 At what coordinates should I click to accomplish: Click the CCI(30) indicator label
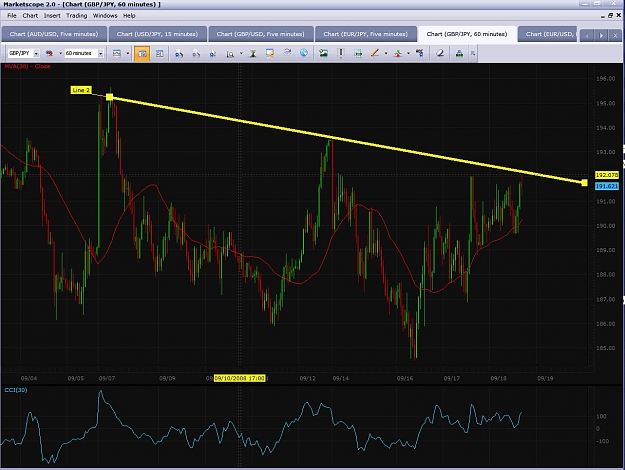(16, 390)
